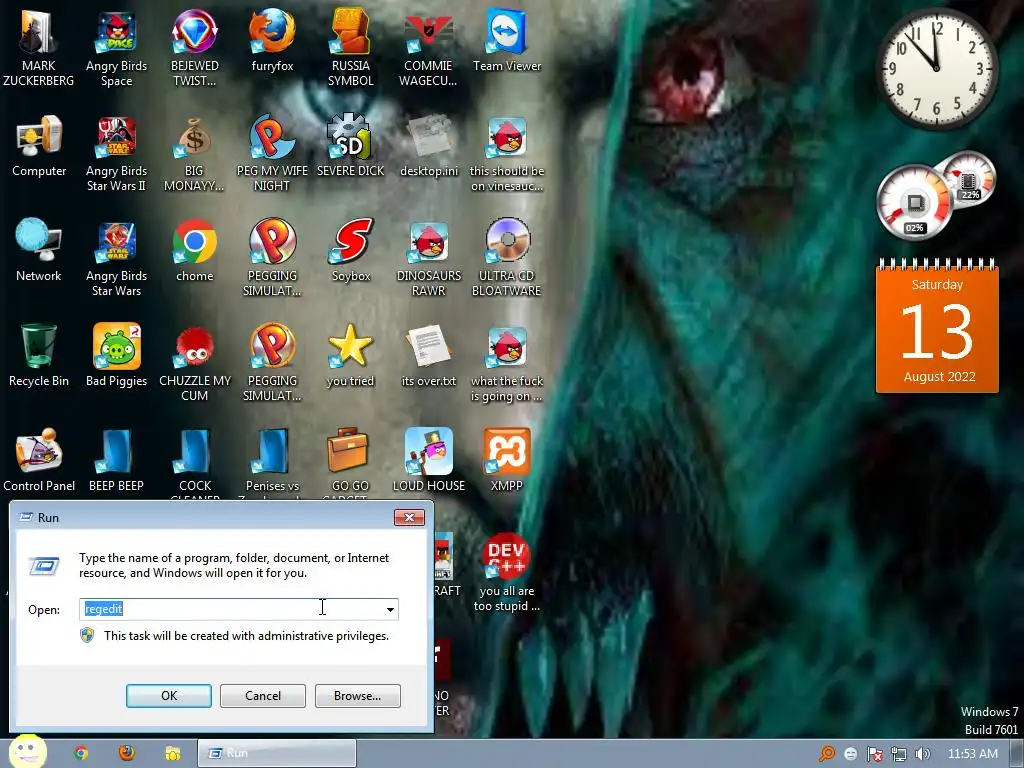
Task: Click the furryfox Firefox shortcut
Action: tap(272, 40)
